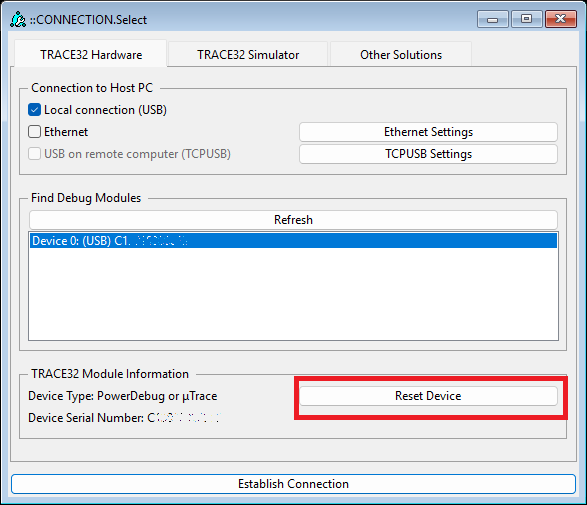Switch to the TRACE32 Hardware tab
Image resolution: width=587 pixels, height=505 pixels.
pyautogui.click(x=91, y=55)
